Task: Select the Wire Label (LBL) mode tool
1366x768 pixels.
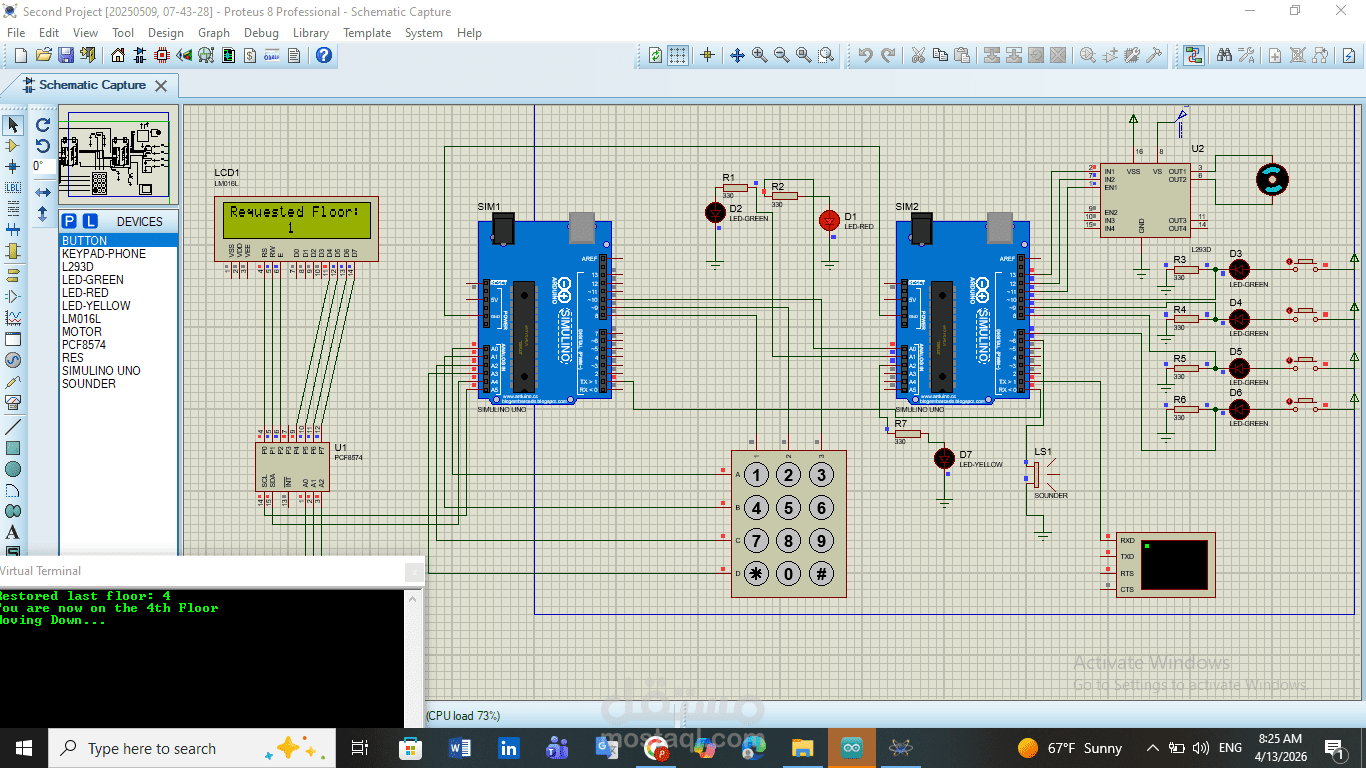Action: coord(13,188)
